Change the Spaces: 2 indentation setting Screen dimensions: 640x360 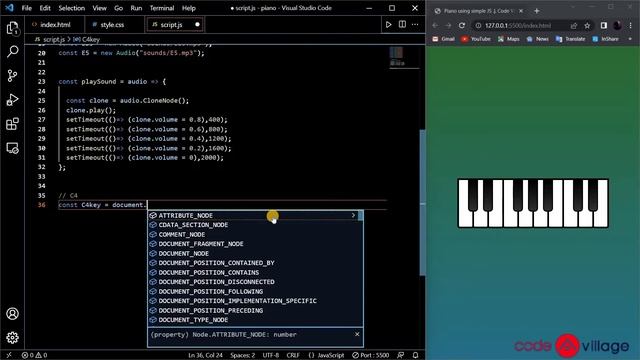(x=242, y=355)
